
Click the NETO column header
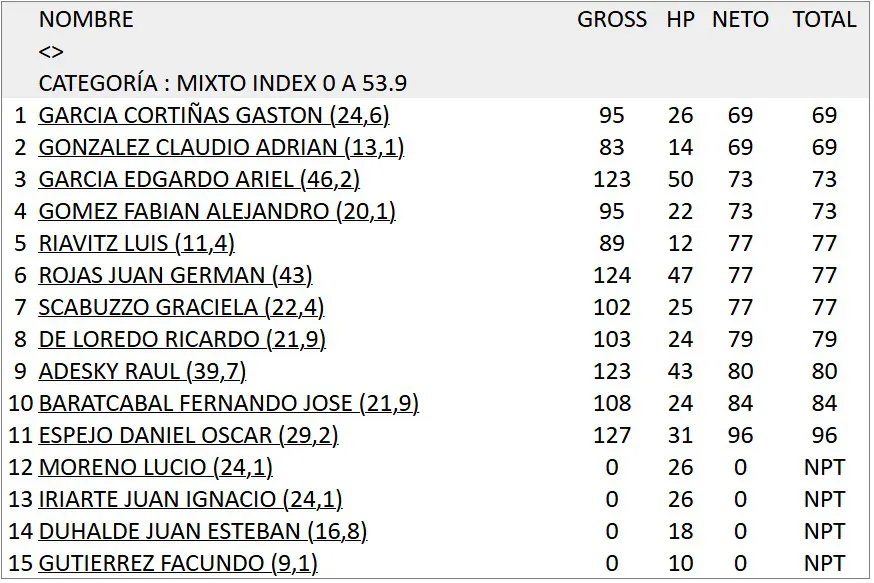coord(740,20)
